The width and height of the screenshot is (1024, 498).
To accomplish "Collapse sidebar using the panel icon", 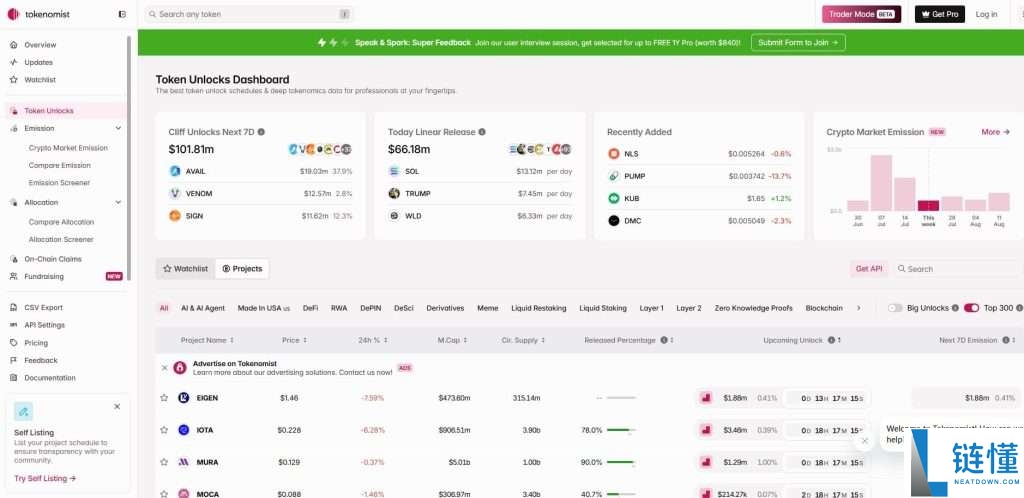I will [122, 14].
